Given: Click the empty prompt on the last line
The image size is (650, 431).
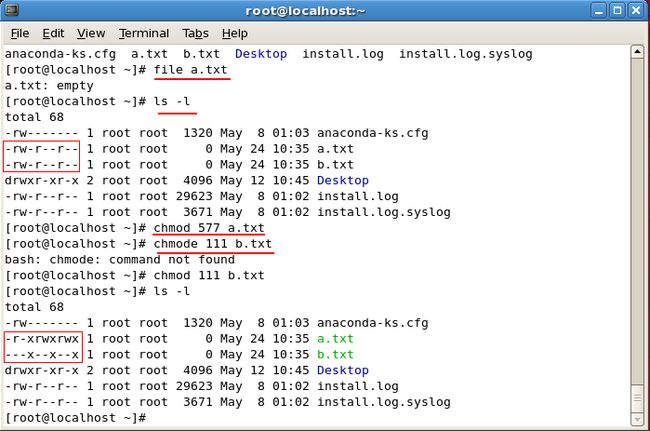Looking at the screenshot, I should point(75,418).
